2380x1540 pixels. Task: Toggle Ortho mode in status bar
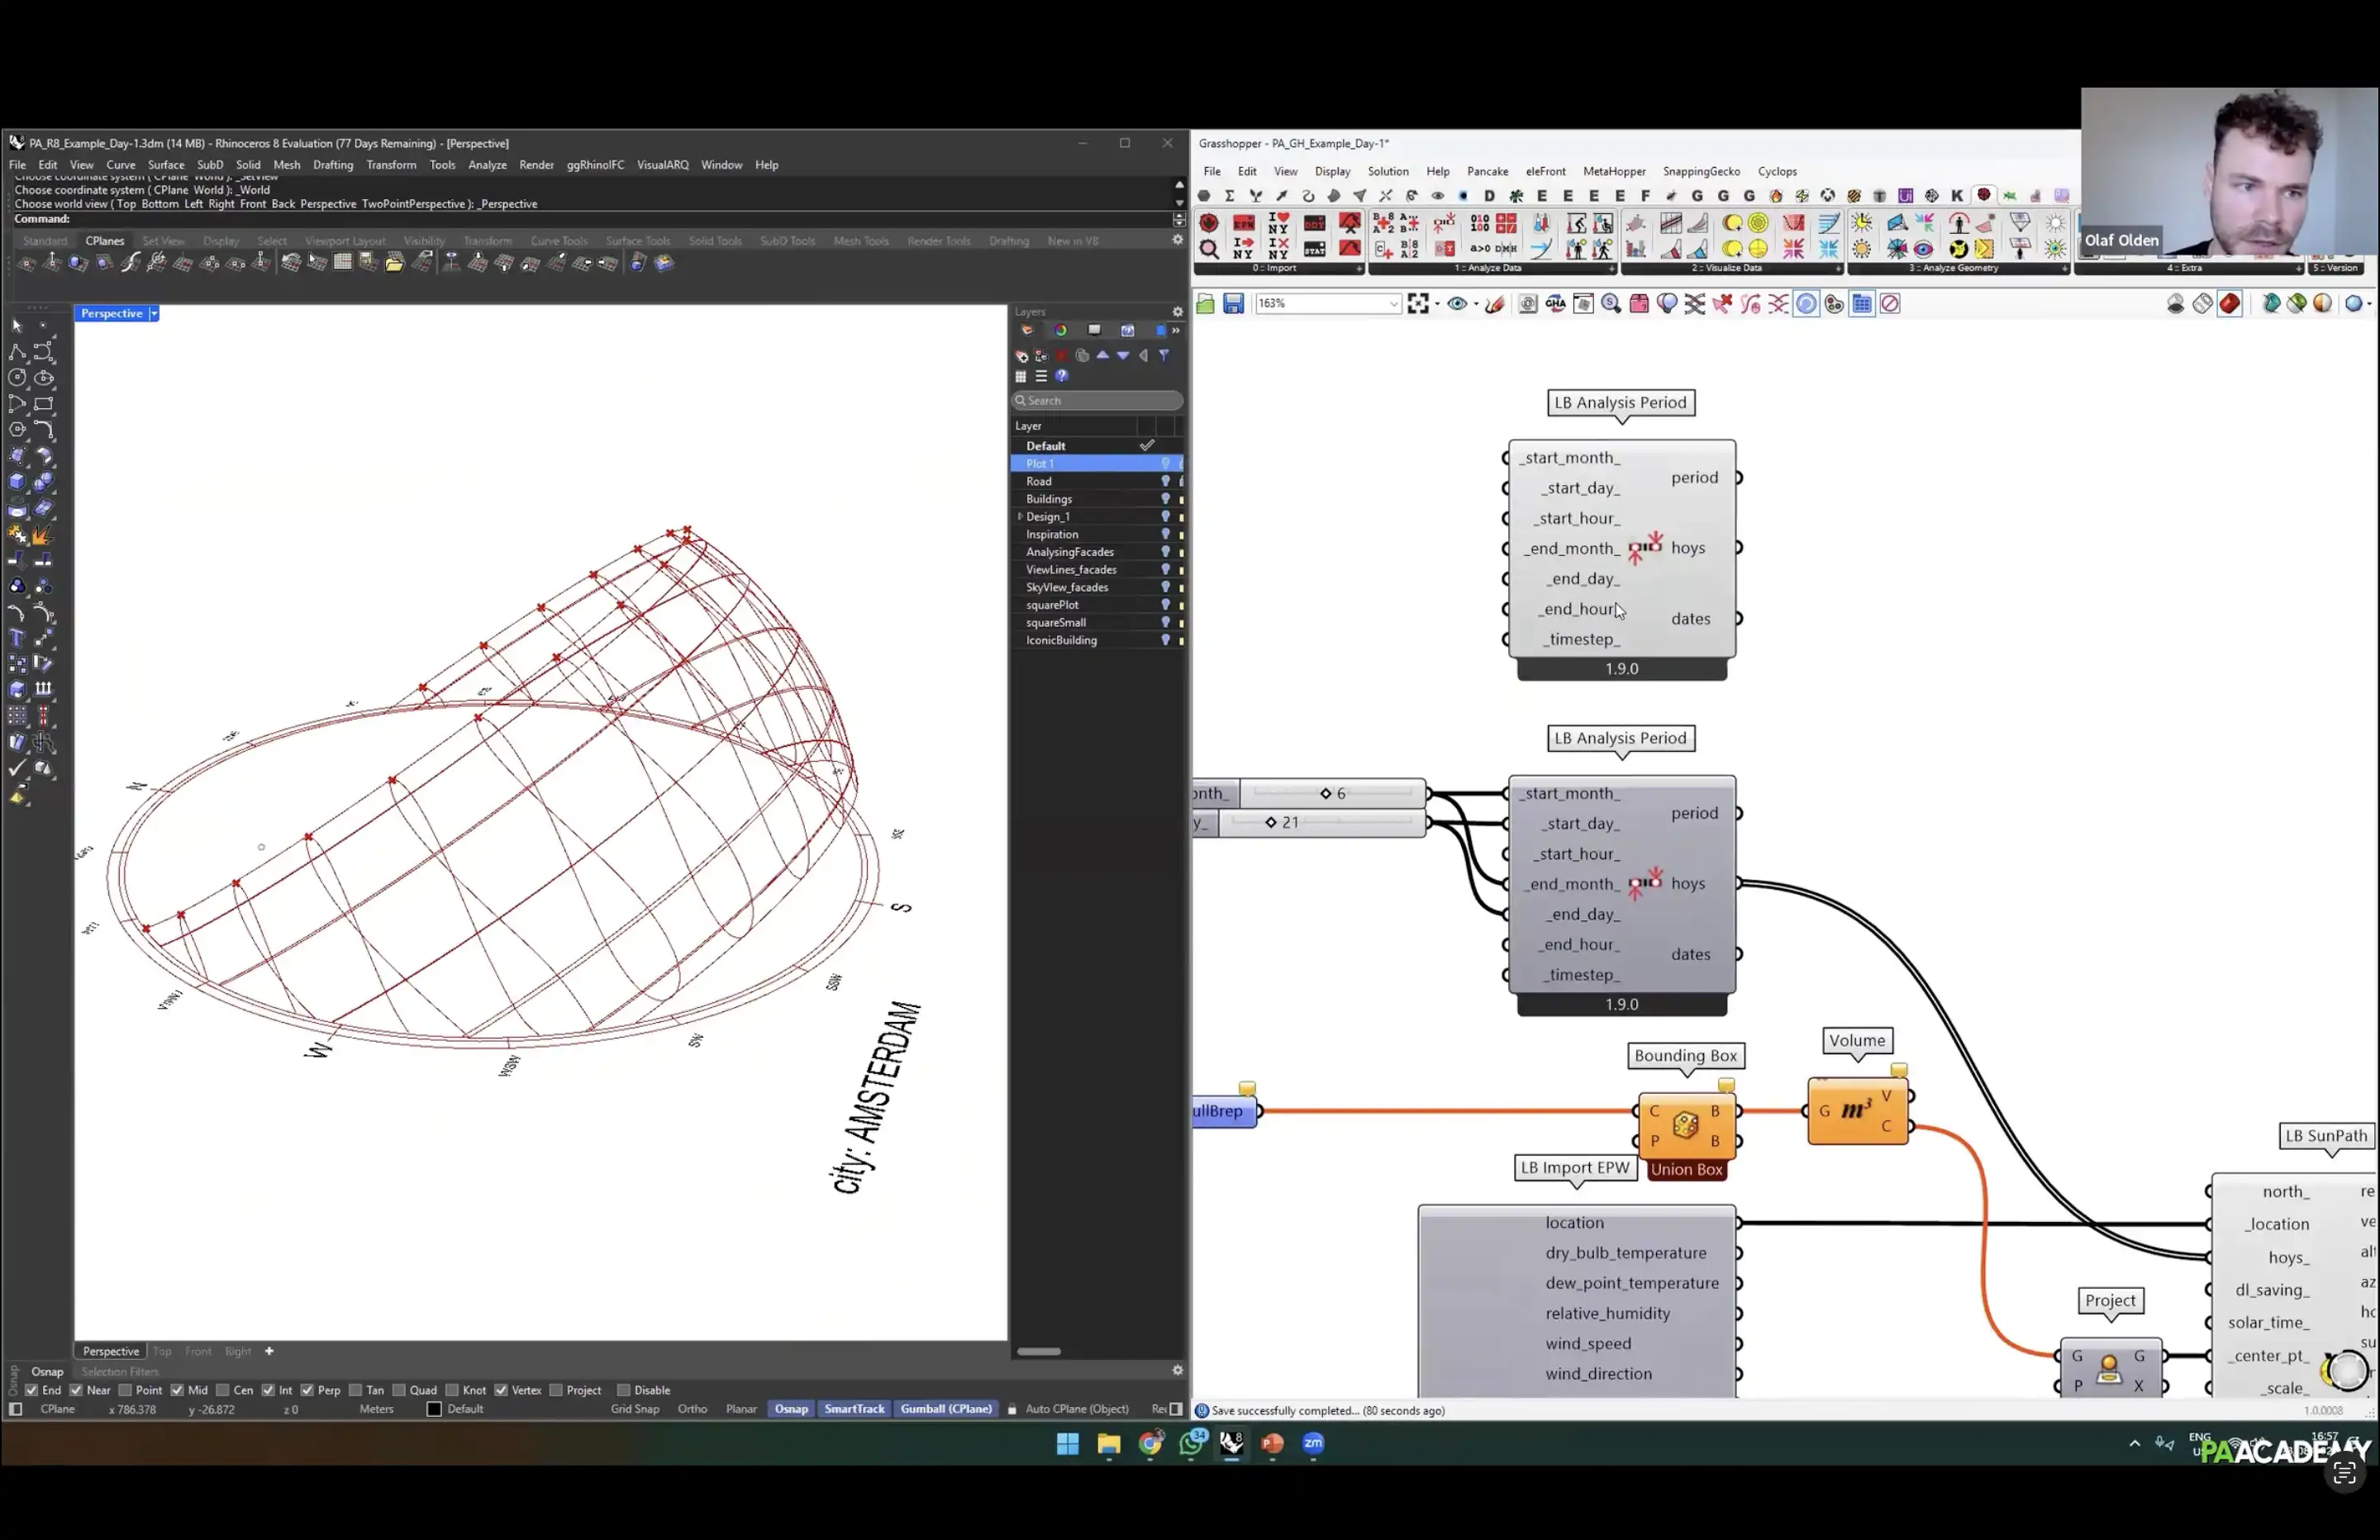click(692, 1410)
